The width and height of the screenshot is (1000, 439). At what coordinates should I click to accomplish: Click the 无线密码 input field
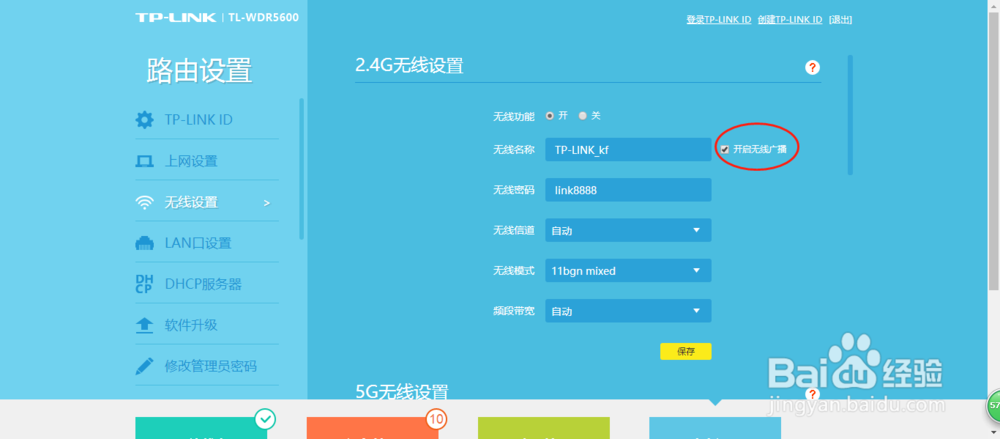(x=628, y=190)
